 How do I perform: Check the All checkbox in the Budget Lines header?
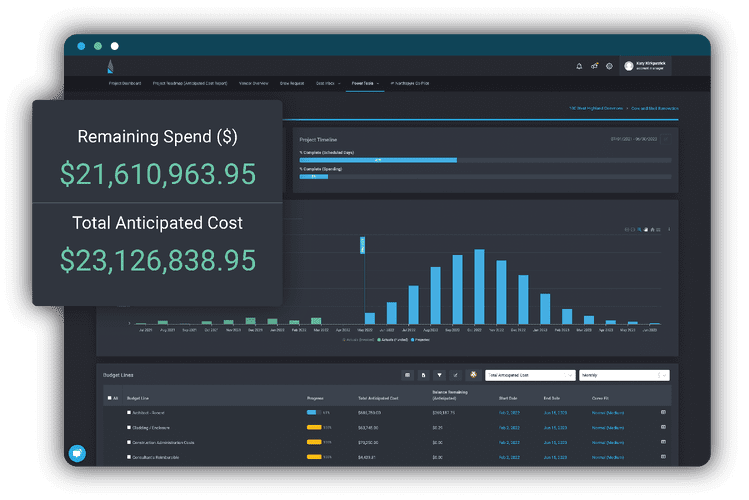pyautogui.click(x=109, y=398)
